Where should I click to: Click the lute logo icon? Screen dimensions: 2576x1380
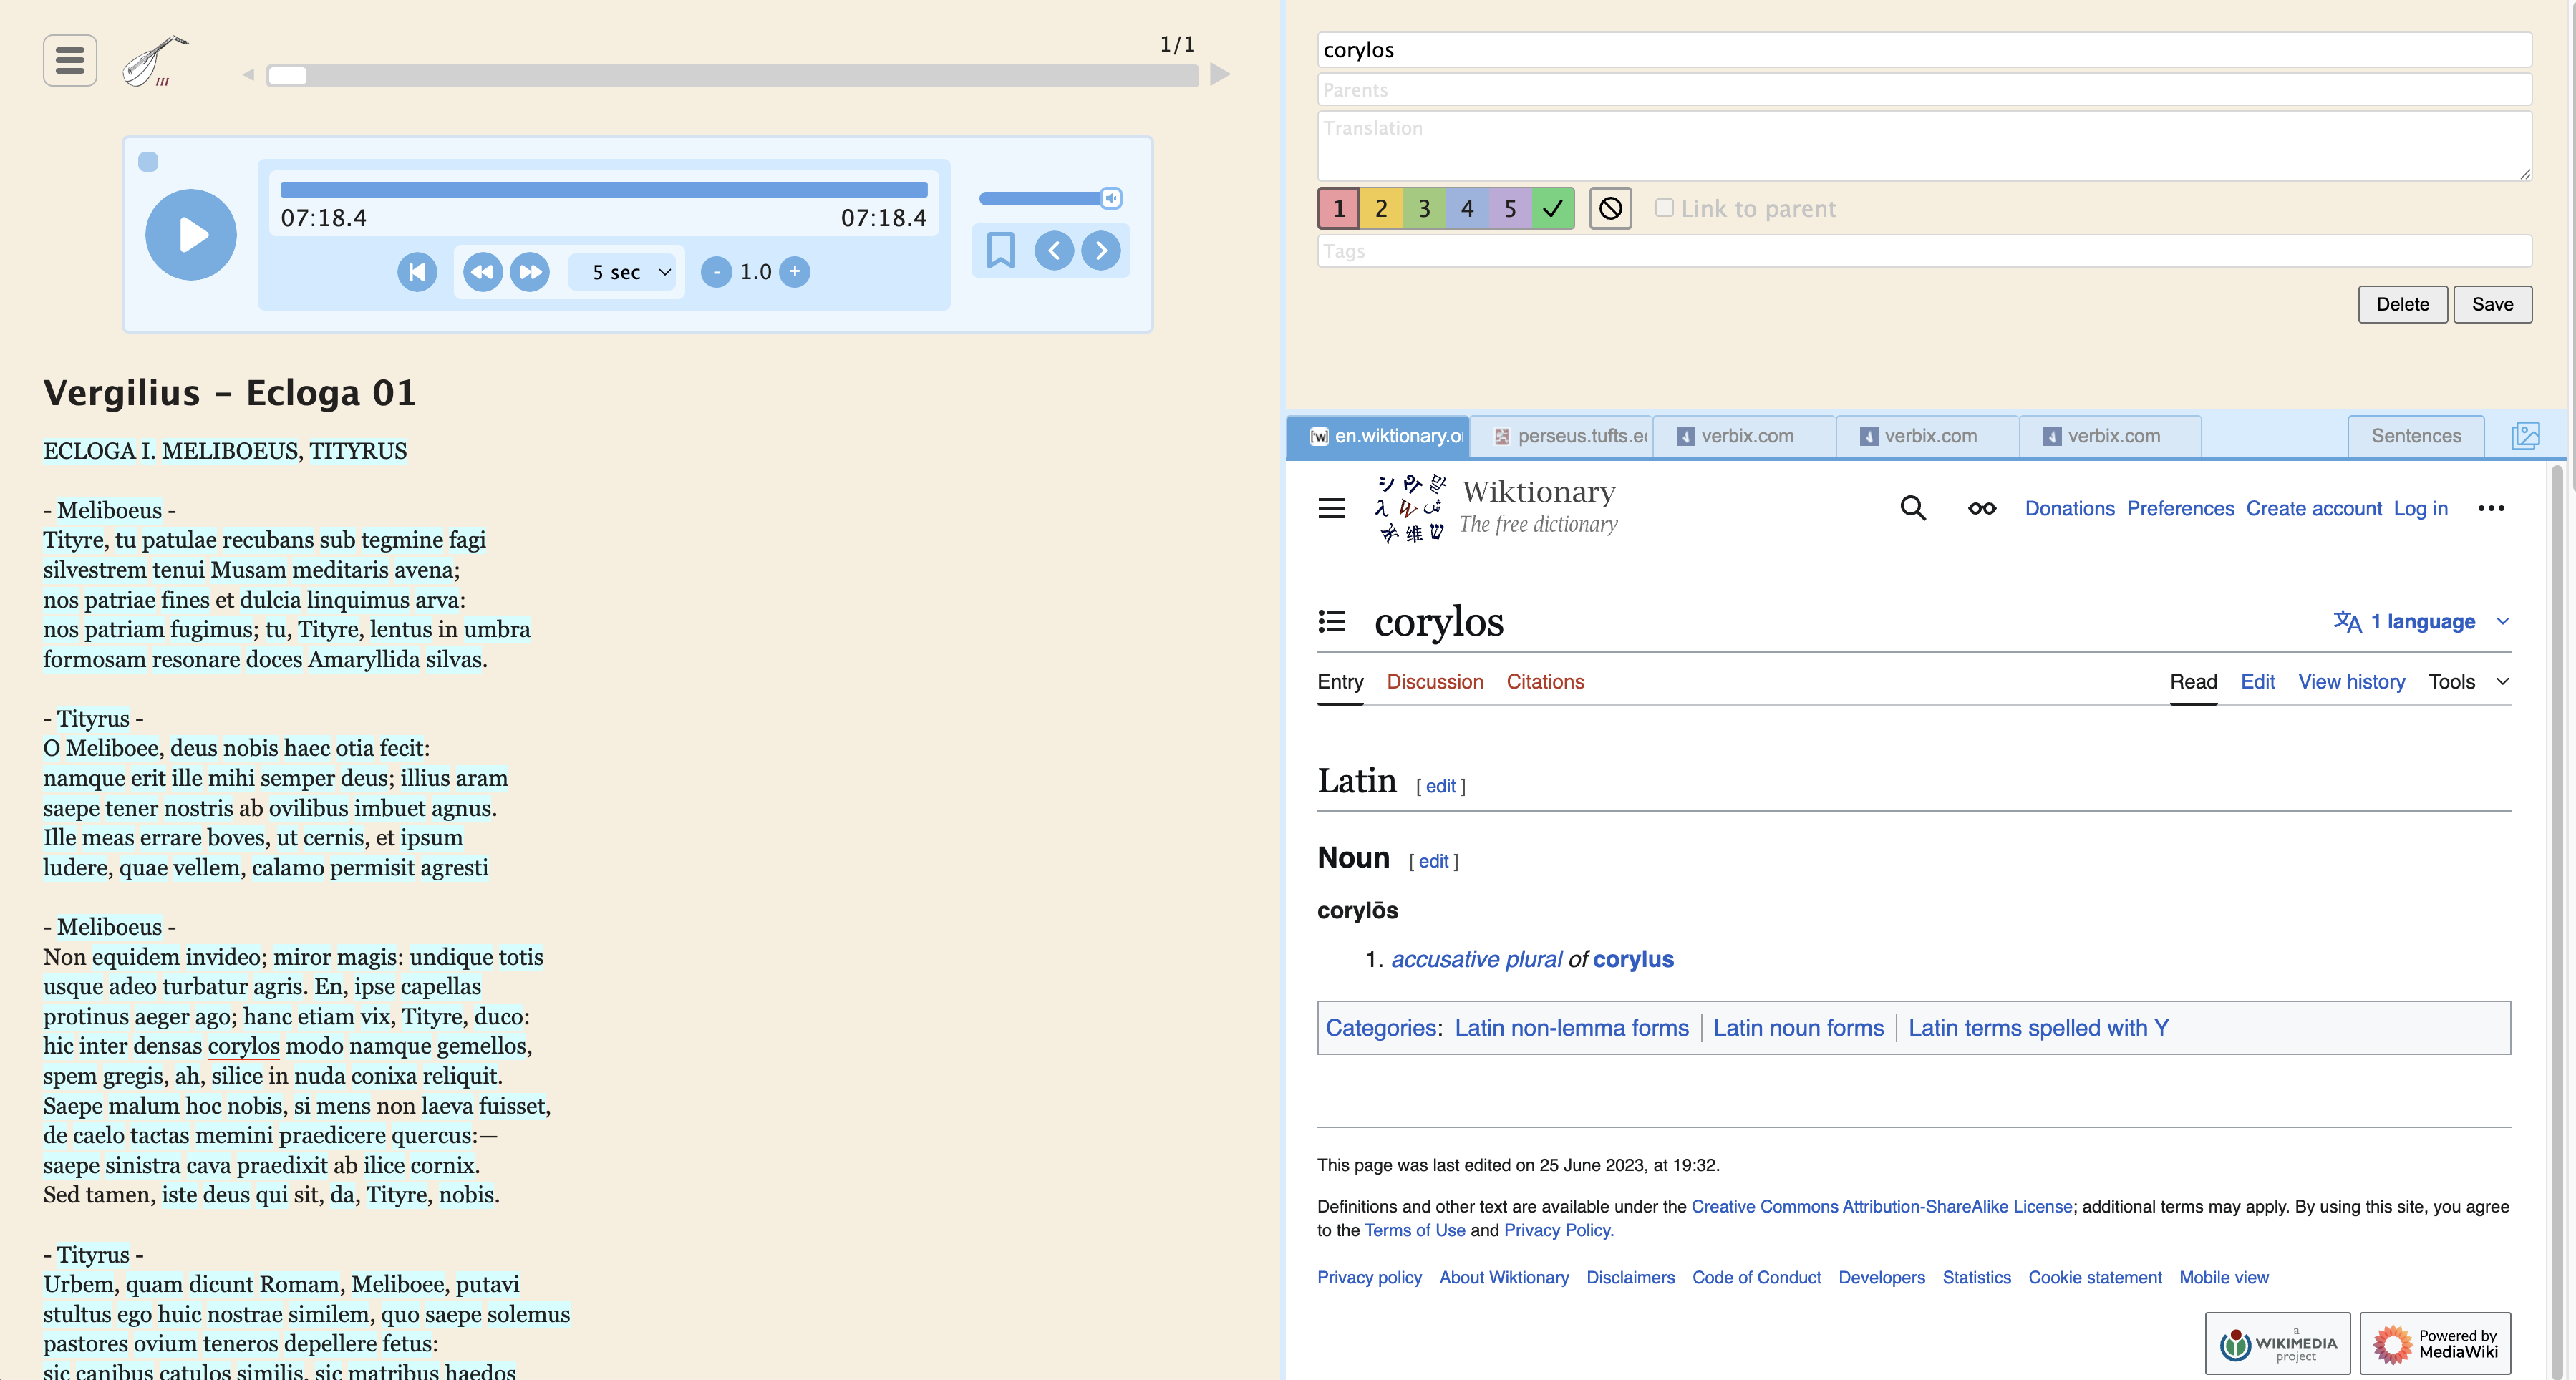(x=155, y=61)
